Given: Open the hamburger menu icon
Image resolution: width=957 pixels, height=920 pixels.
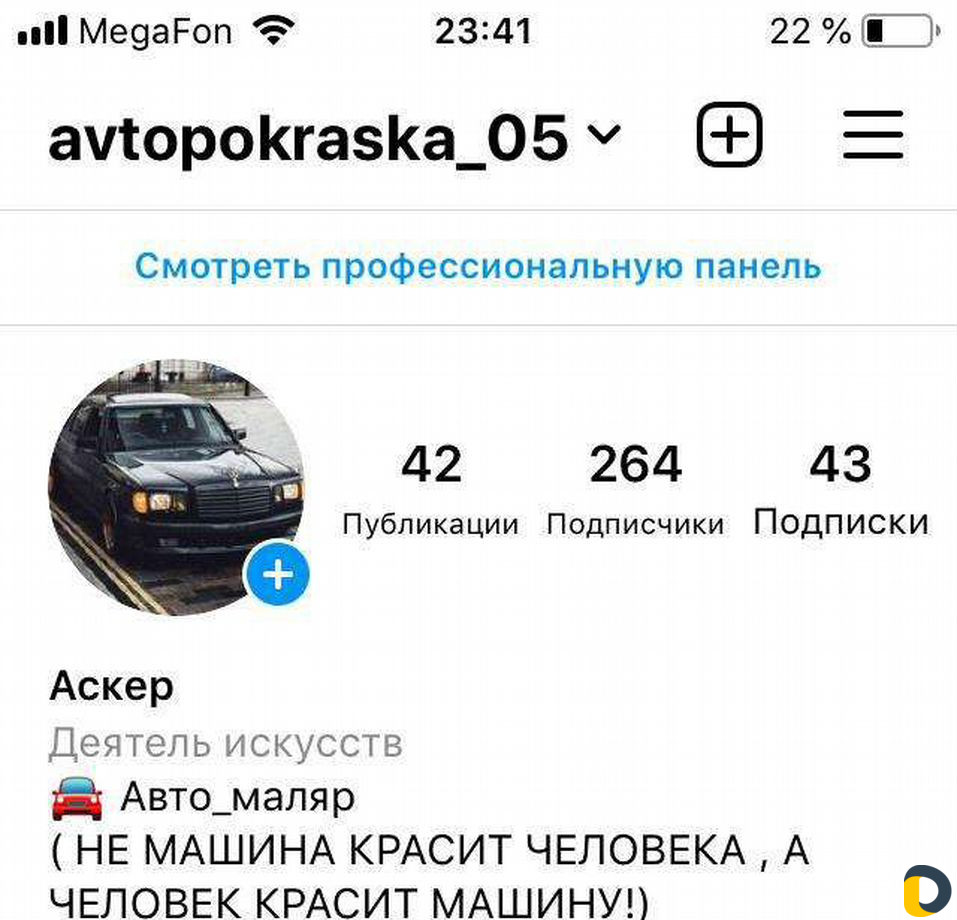Looking at the screenshot, I should (x=873, y=135).
